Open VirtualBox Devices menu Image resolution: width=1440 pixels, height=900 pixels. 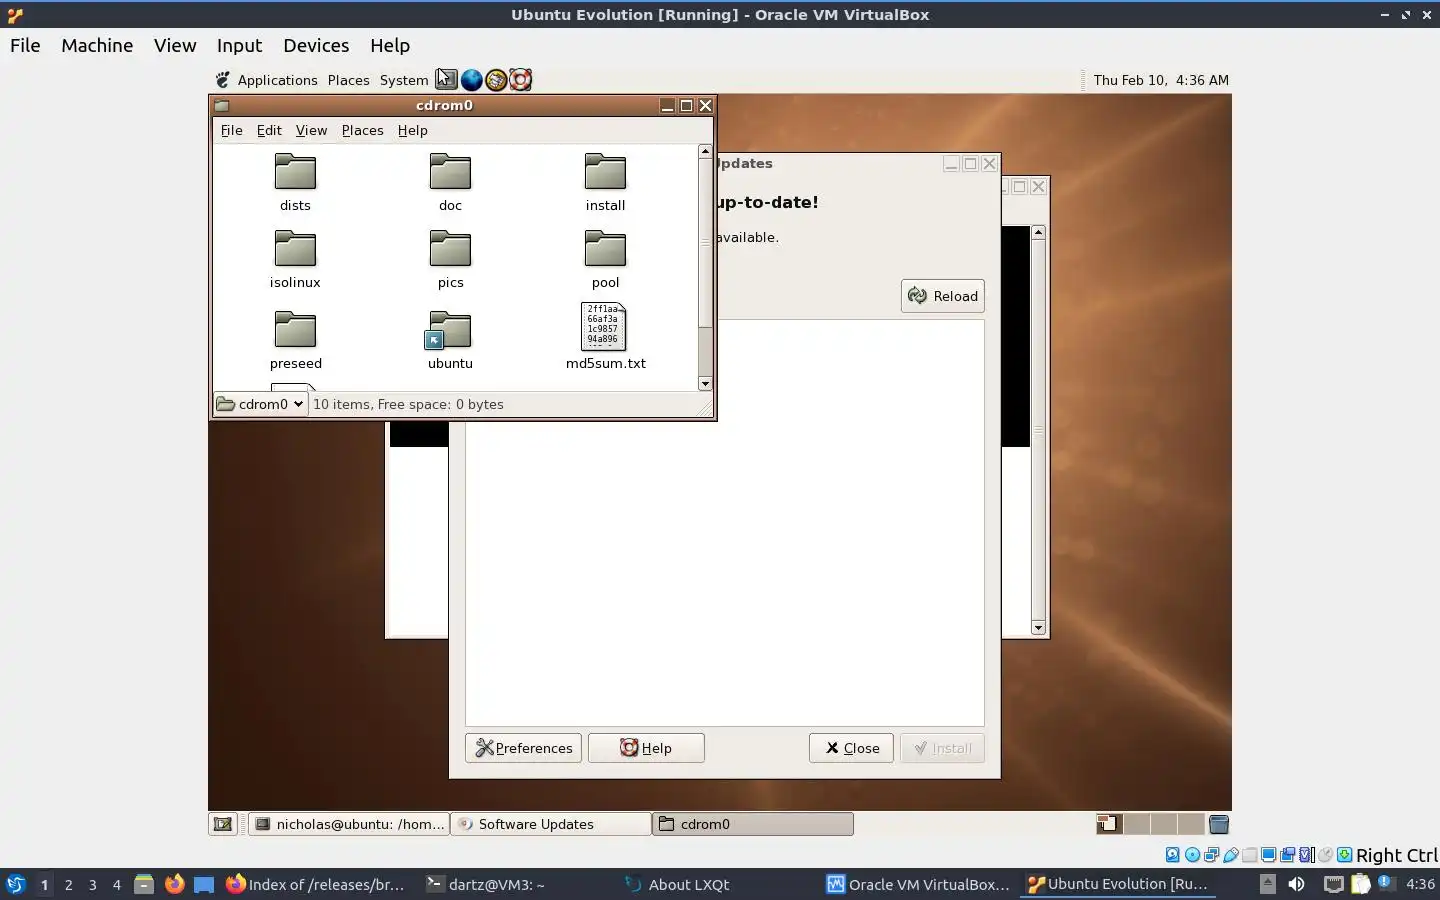point(316,45)
